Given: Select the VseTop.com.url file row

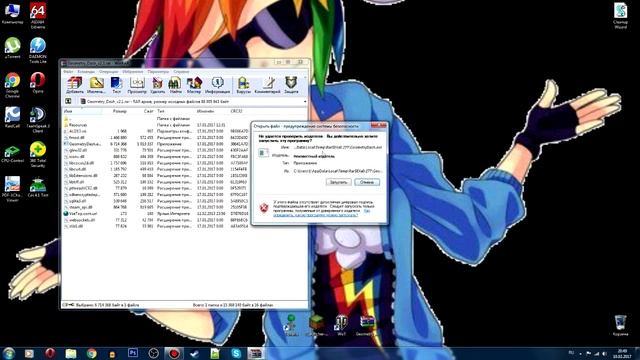Looking at the screenshot, I should (x=156, y=213).
